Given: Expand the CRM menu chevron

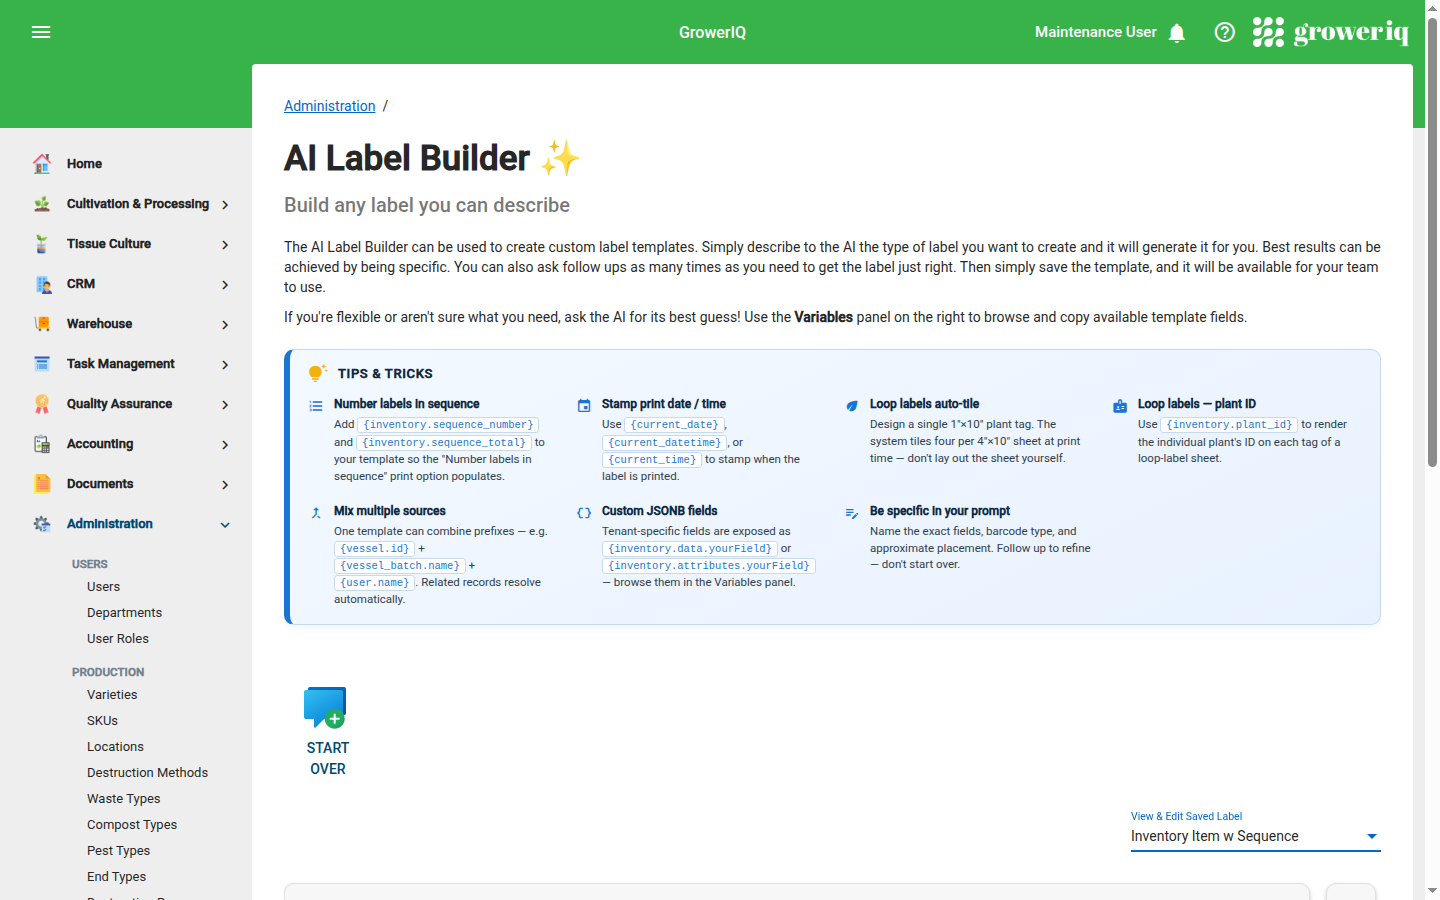Looking at the screenshot, I should (225, 285).
